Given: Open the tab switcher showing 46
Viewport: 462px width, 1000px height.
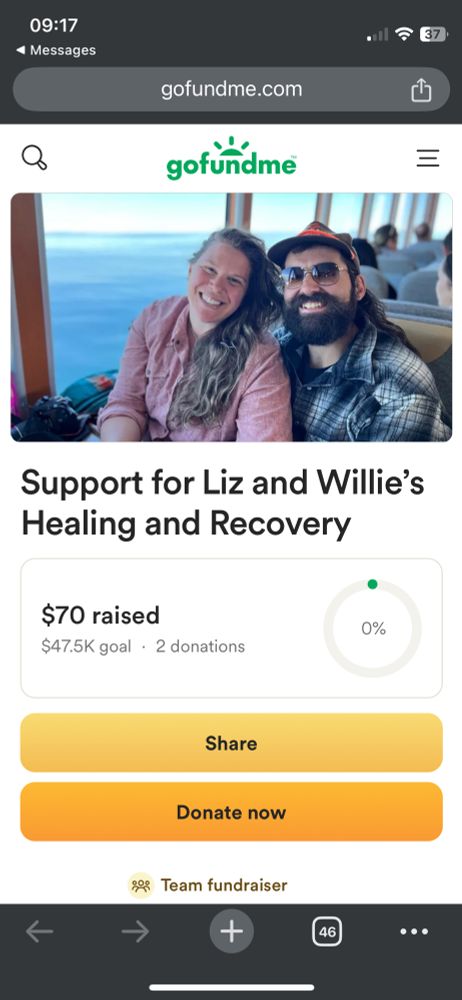Looking at the screenshot, I should [x=327, y=932].
